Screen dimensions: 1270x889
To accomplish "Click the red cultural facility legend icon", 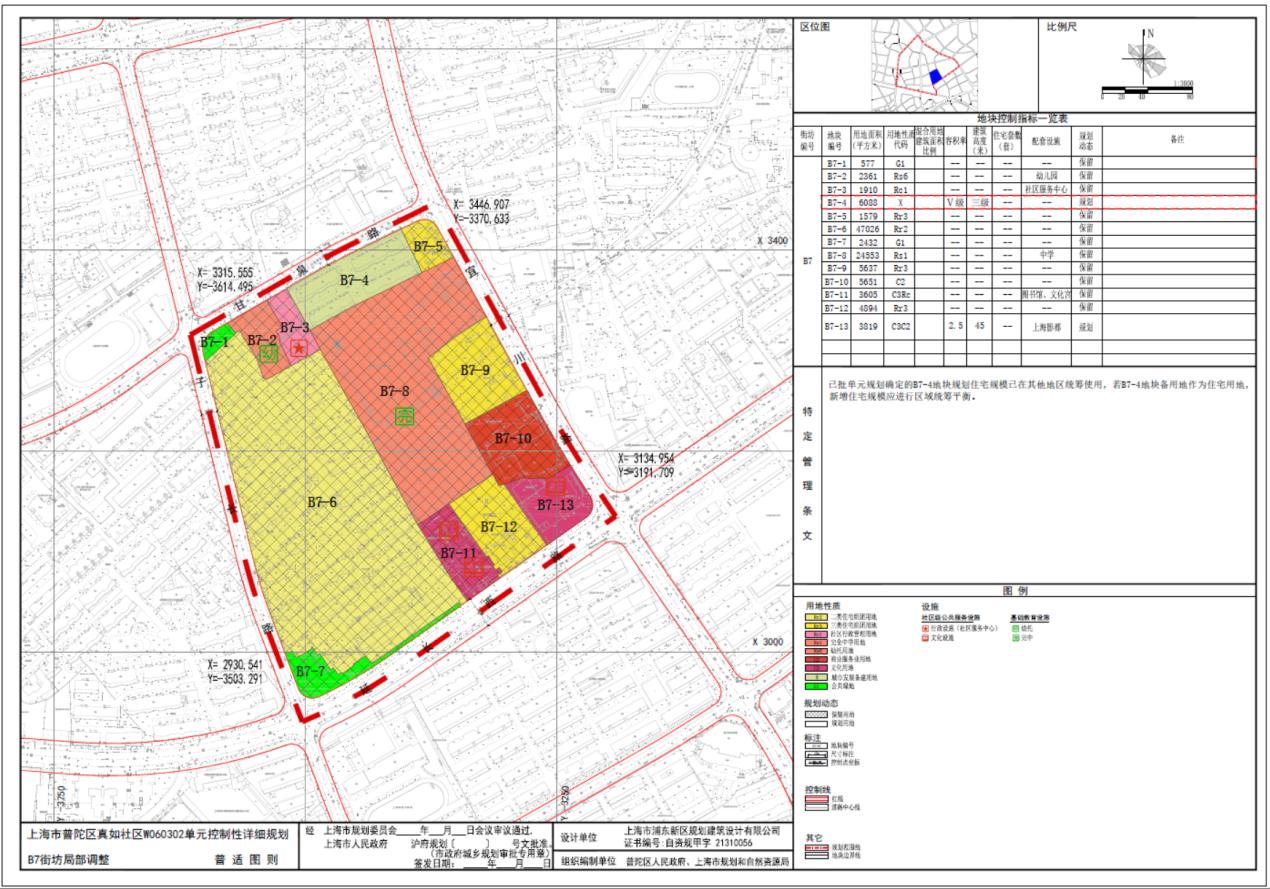I will 925,636.
